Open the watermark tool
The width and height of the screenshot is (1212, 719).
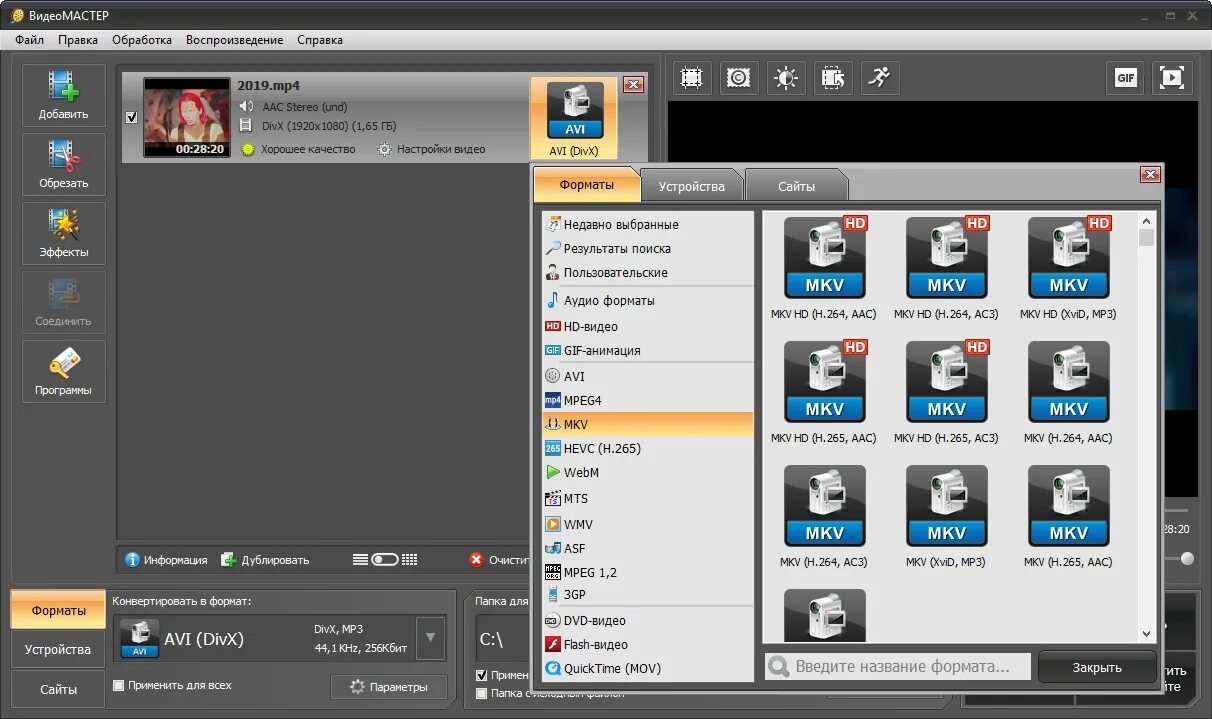click(x=739, y=78)
